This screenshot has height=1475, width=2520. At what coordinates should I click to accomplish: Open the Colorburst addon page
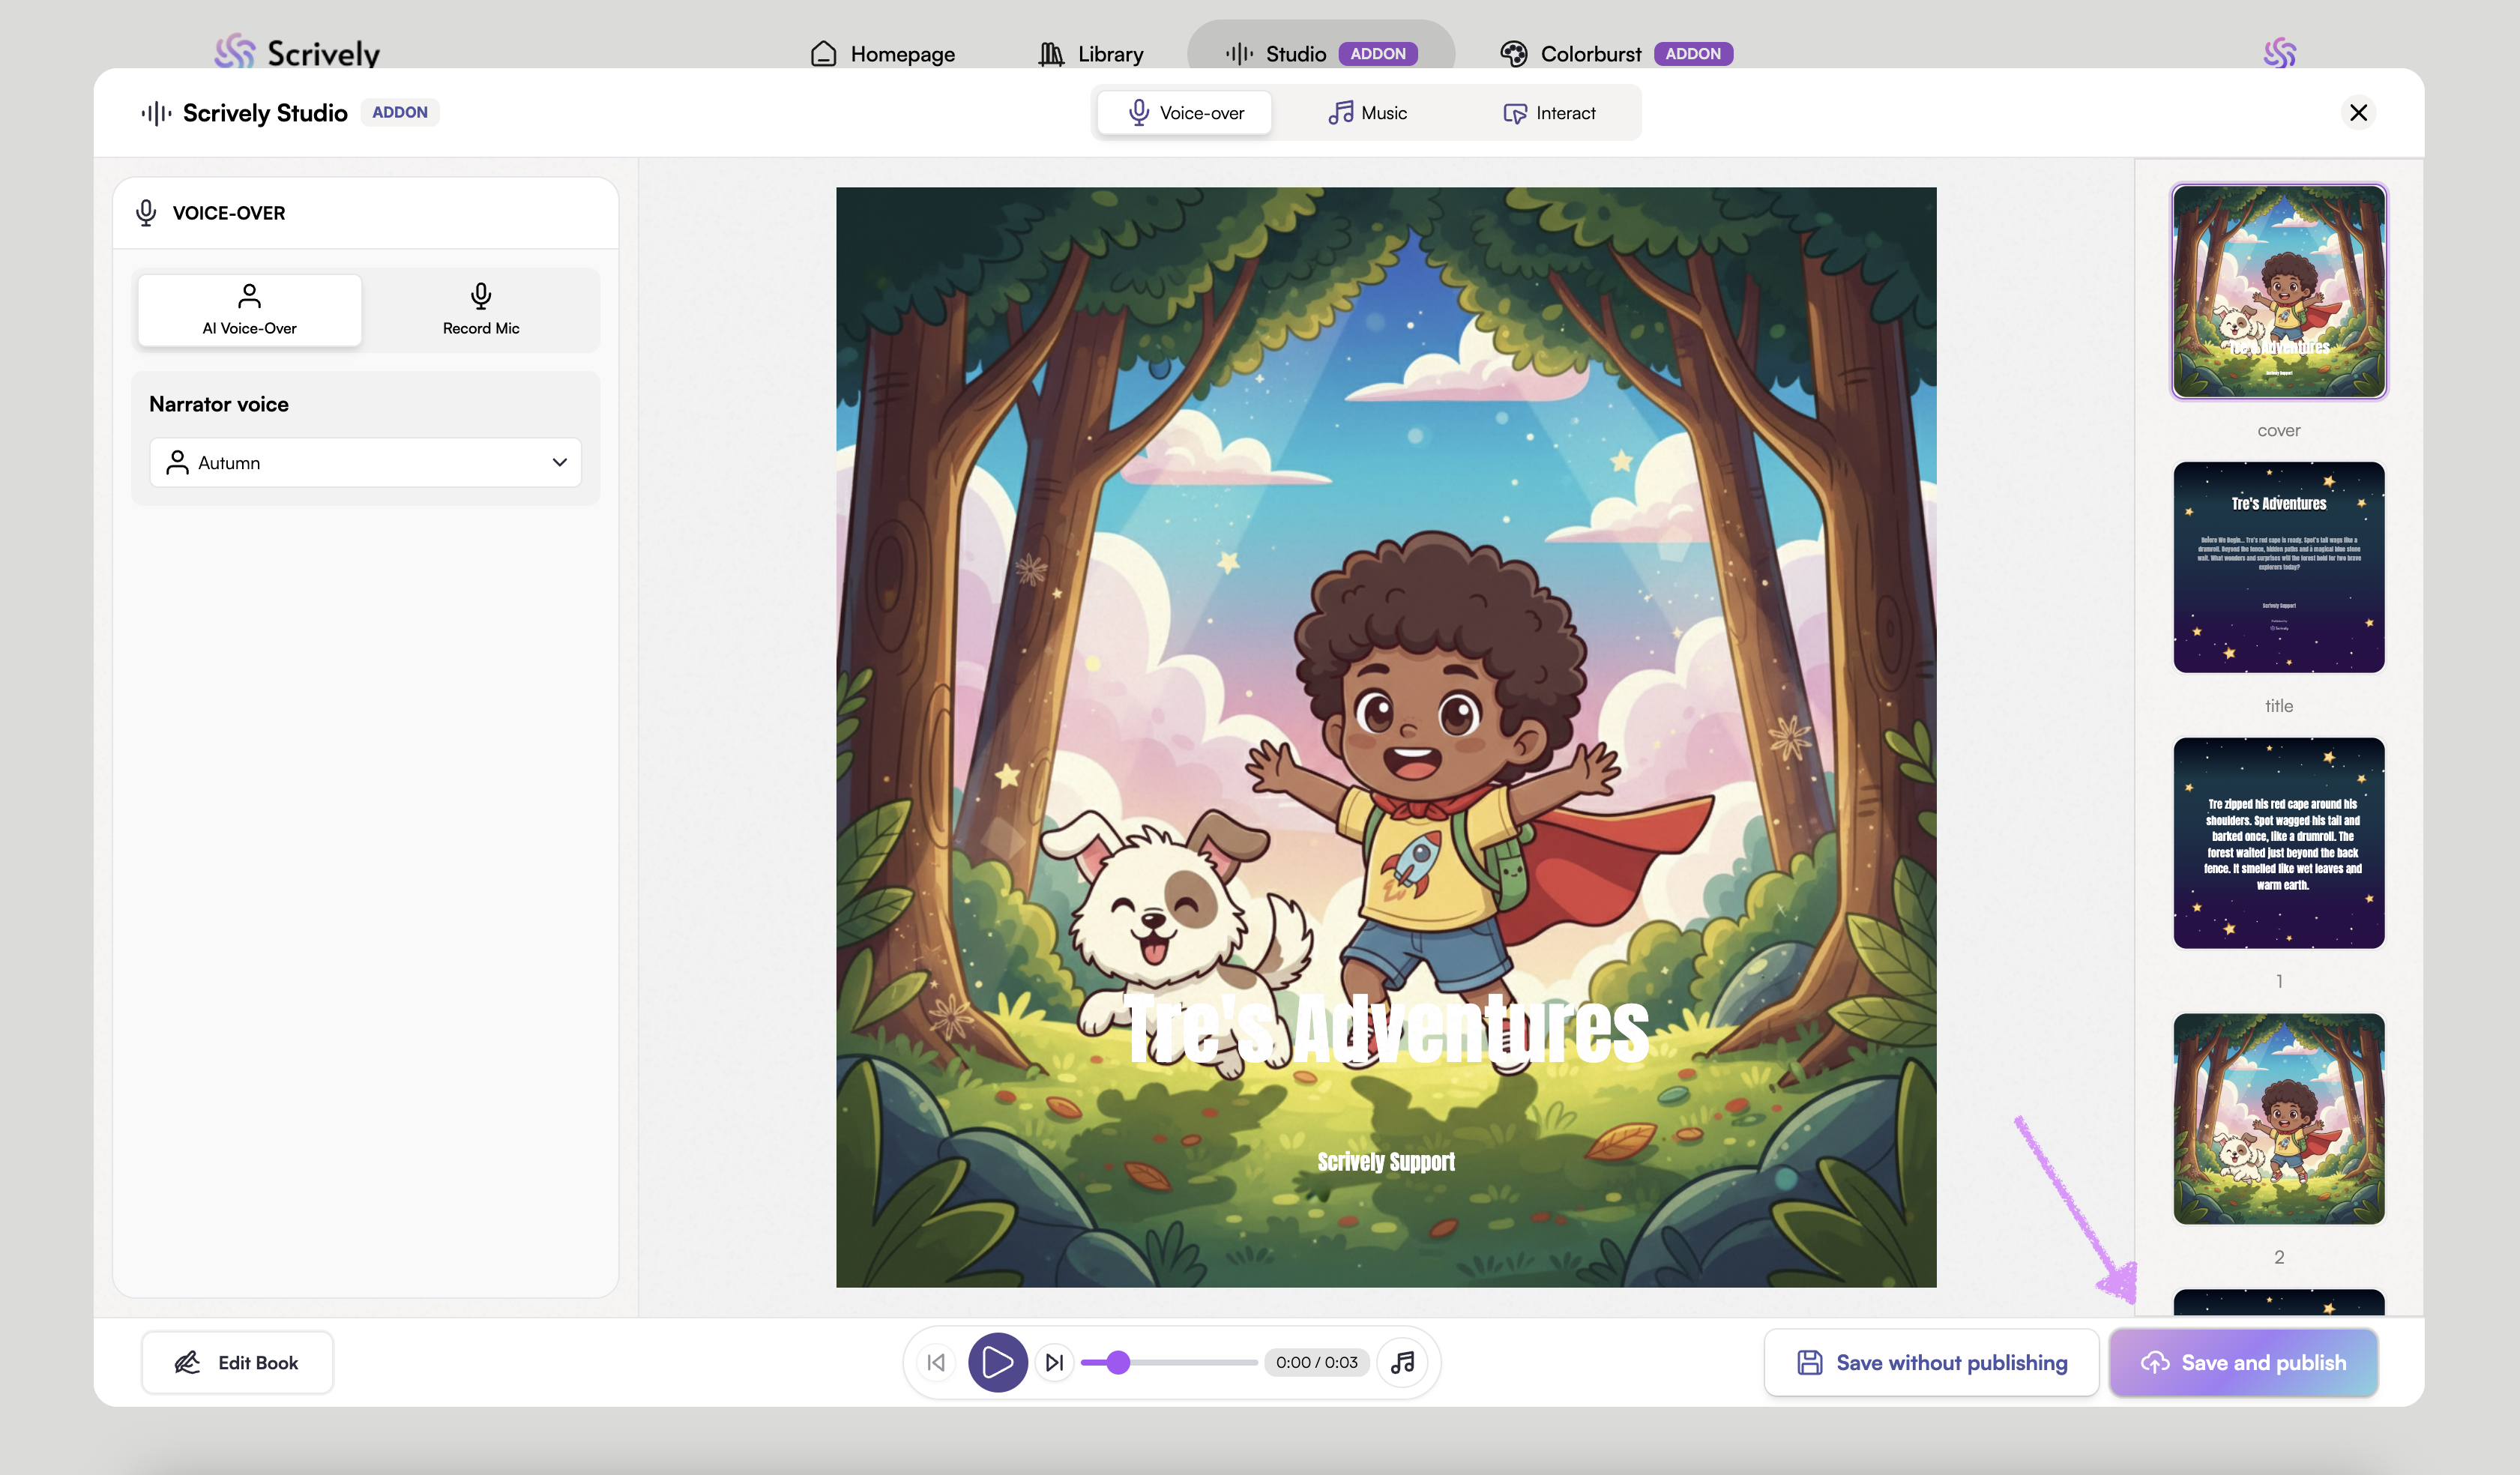pyautogui.click(x=1590, y=54)
